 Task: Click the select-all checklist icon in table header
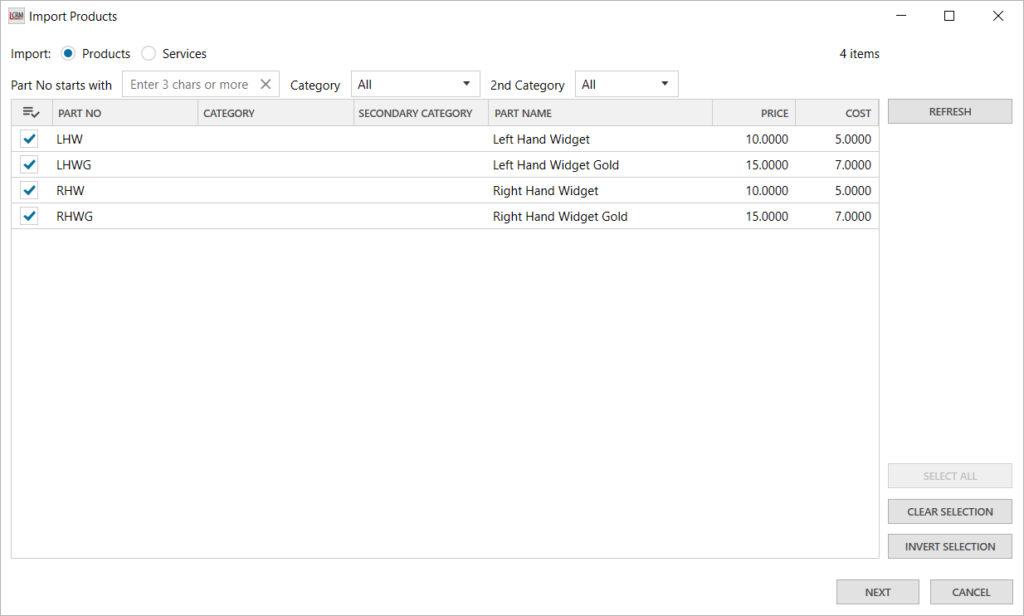30,113
